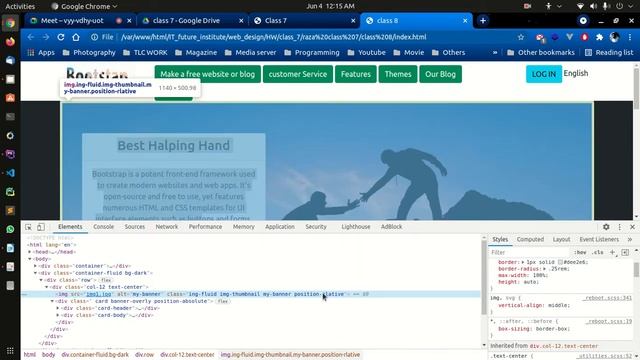This screenshot has width=640, height=360.
Task: Switch to the Computed styles tab
Action: coord(530,240)
